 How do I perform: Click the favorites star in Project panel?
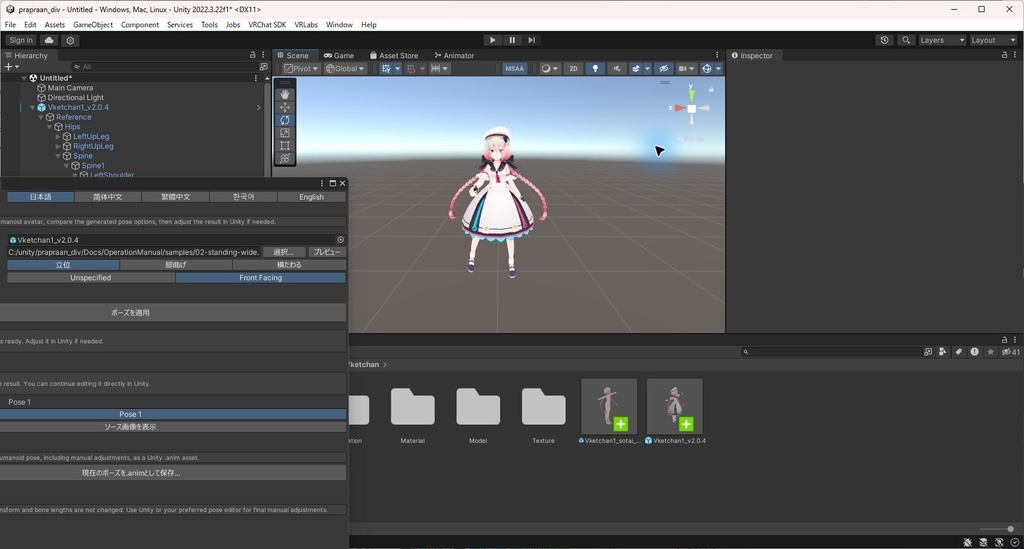991,352
